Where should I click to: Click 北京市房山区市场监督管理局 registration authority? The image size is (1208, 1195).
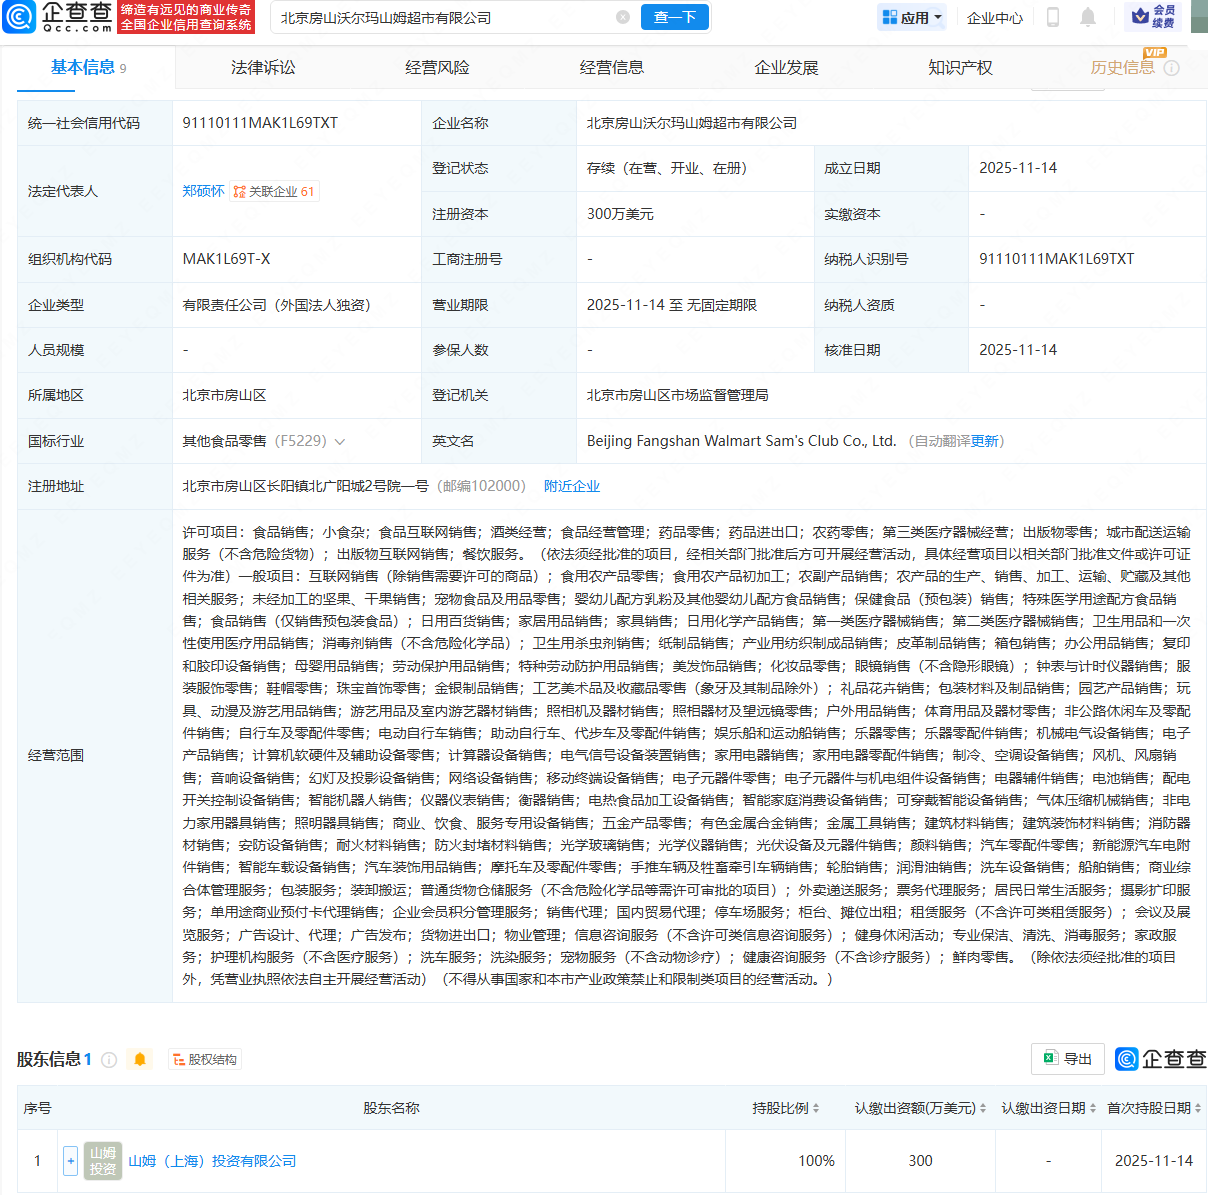(x=677, y=395)
